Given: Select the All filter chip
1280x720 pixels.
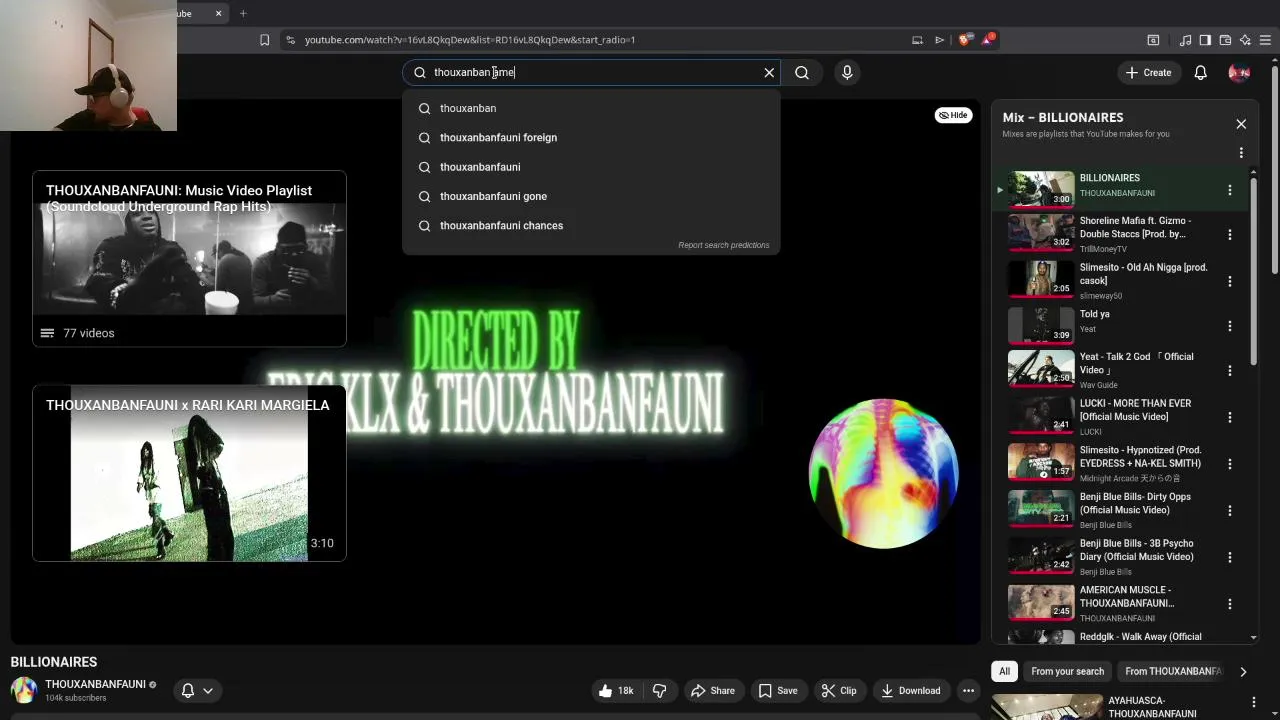Looking at the screenshot, I should click(1004, 671).
